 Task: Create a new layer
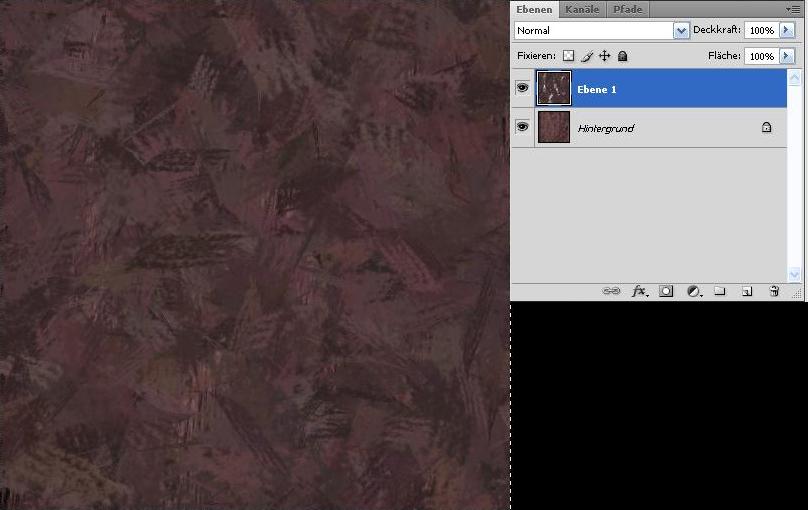pos(747,292)
